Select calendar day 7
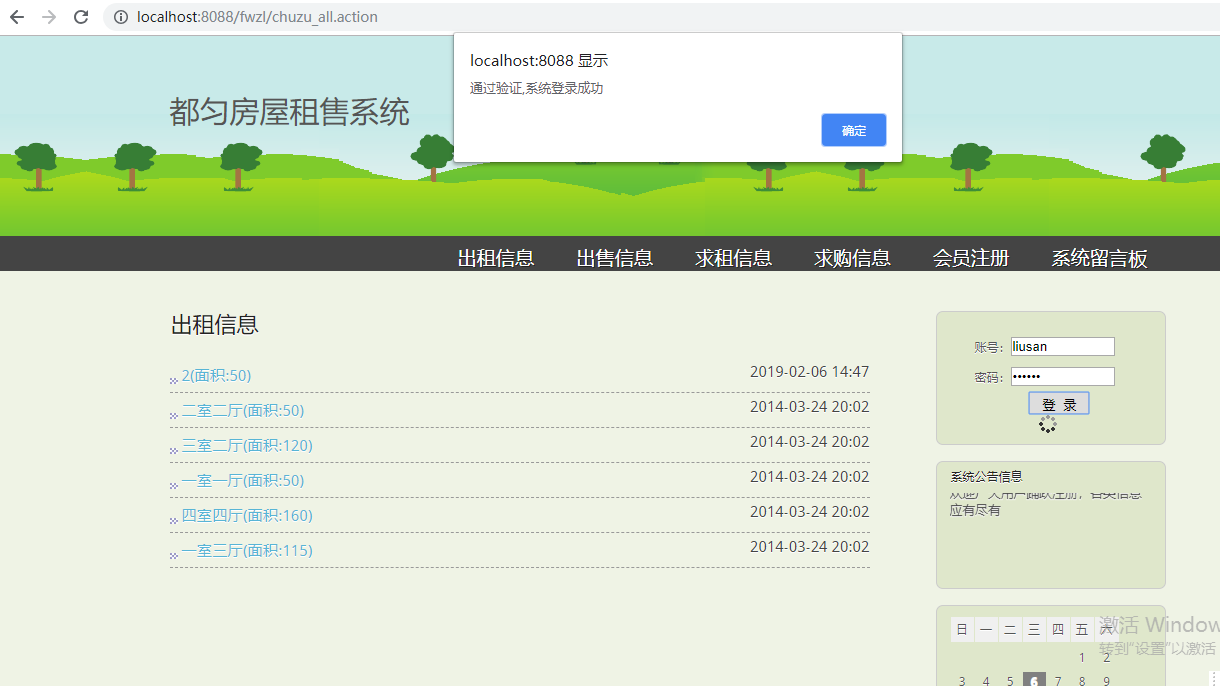 (1058, 681)
